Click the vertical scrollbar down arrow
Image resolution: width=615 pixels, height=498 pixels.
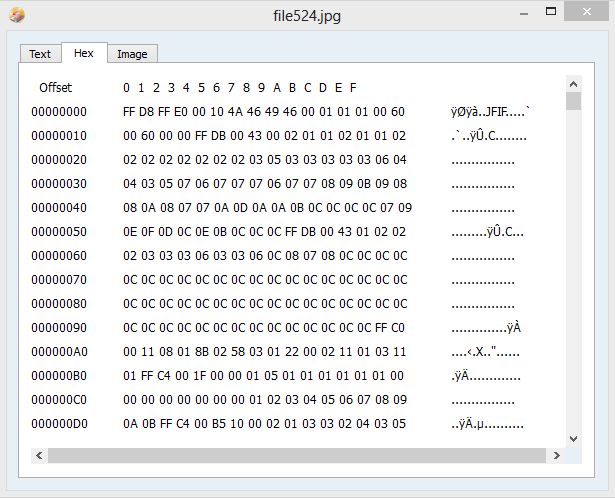tap(573, 438)
